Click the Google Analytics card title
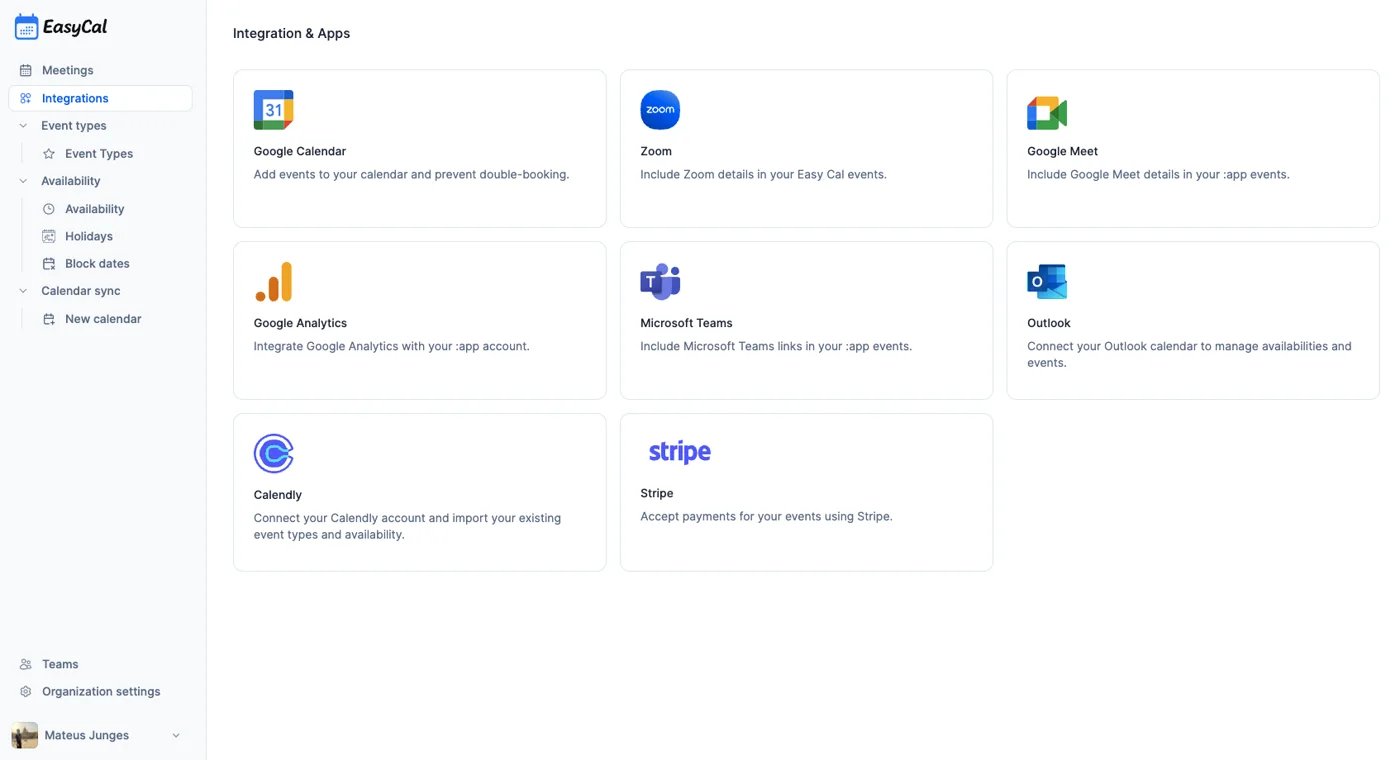 [300, 323]
